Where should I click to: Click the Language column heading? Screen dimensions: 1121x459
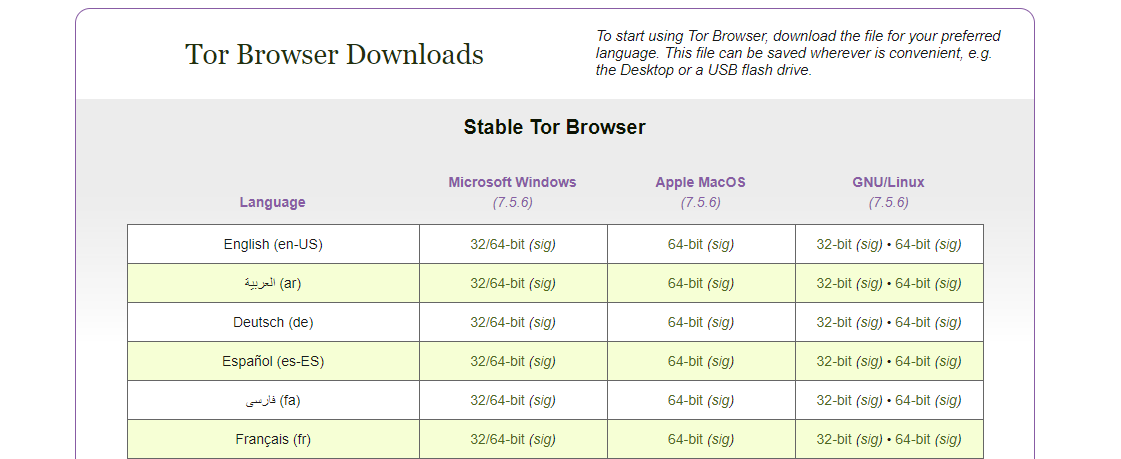(x=272, y=202)
